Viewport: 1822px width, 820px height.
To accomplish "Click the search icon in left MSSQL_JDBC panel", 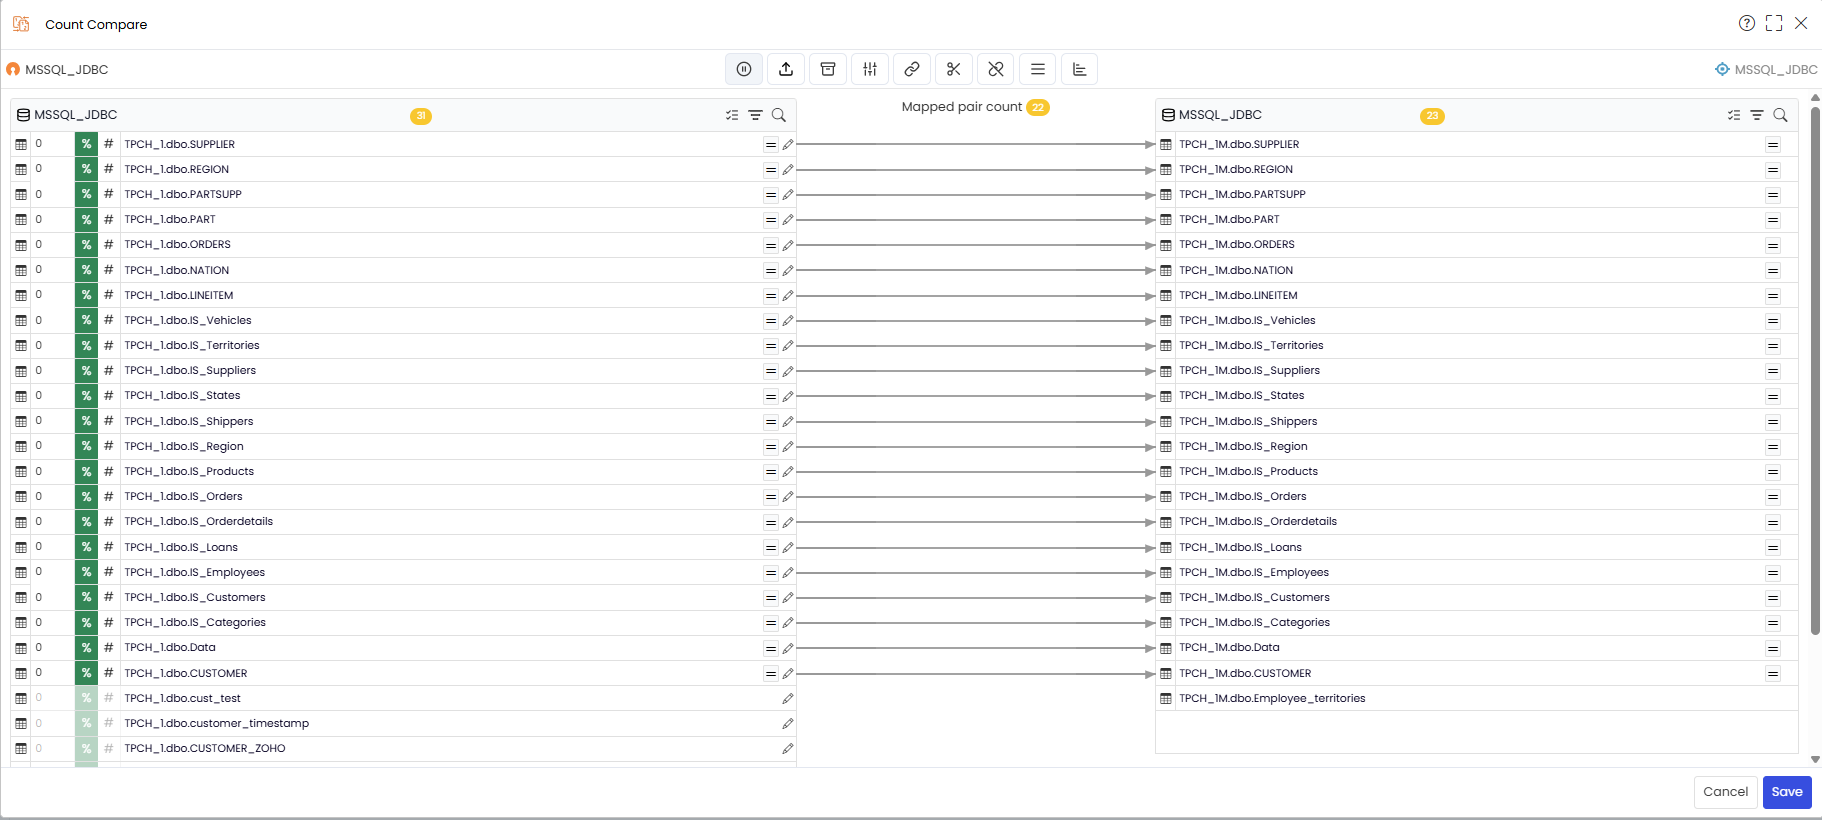I will 779,115.
